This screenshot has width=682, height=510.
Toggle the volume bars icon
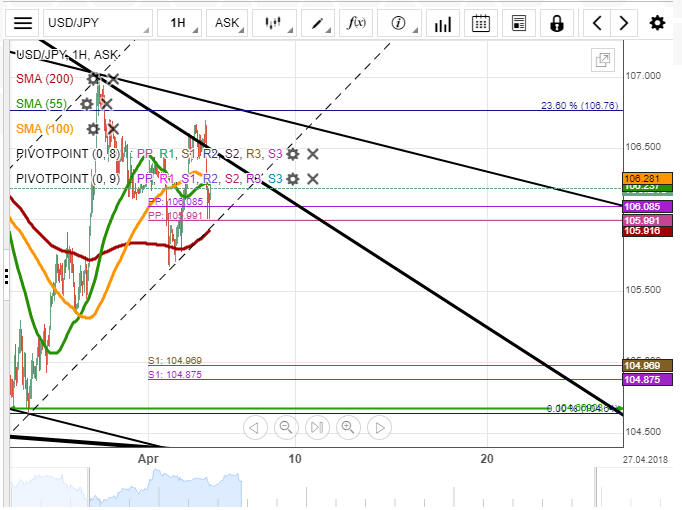click(x=443, y=23)
